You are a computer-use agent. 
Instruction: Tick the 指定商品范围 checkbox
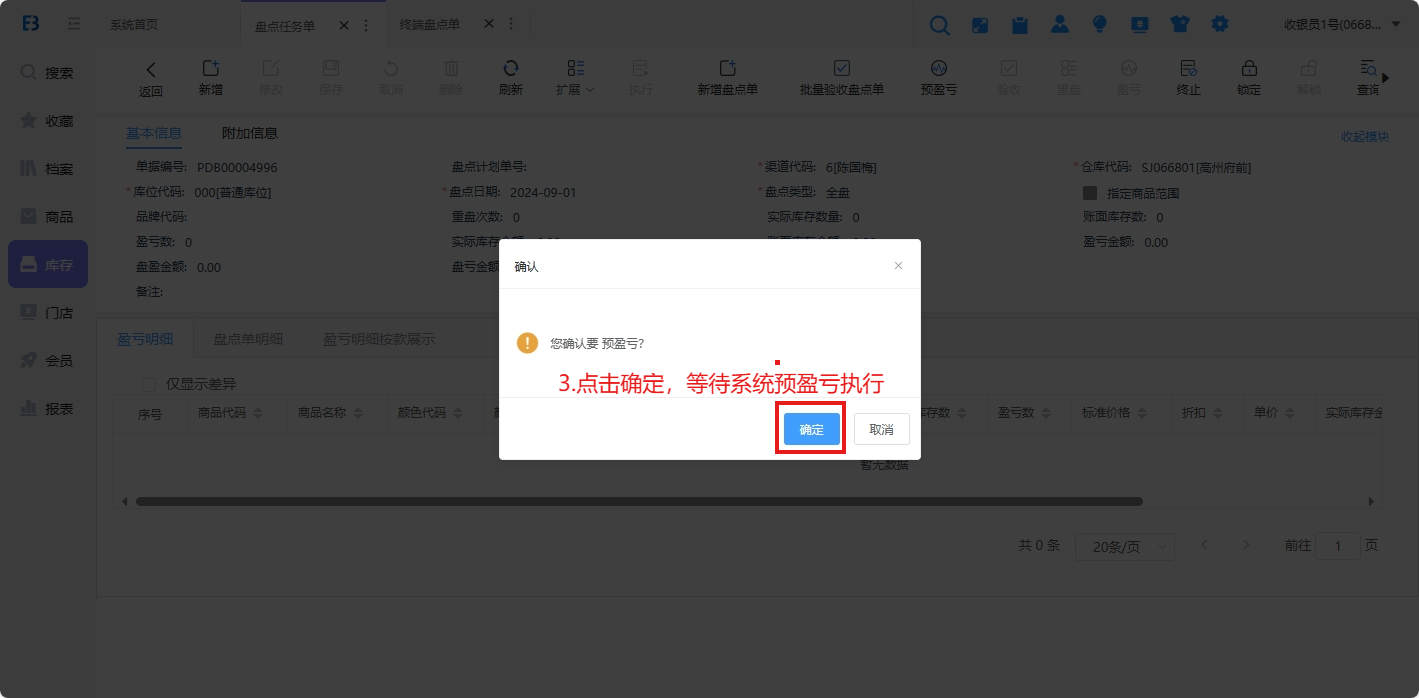tap(1090, 193)
